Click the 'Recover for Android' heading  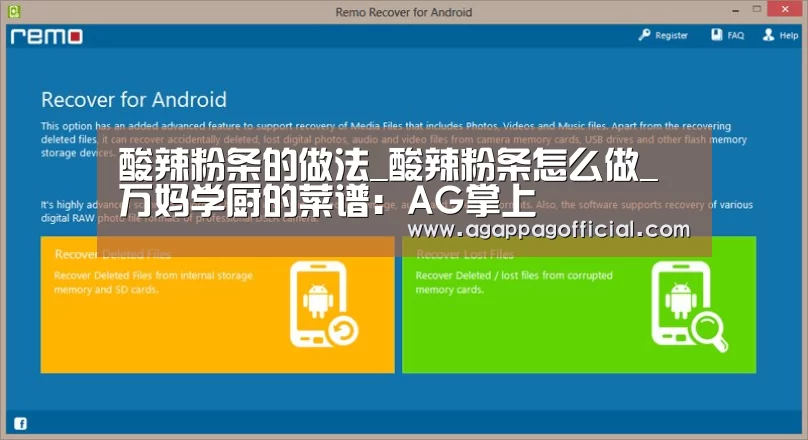click(x=134, y=99)
